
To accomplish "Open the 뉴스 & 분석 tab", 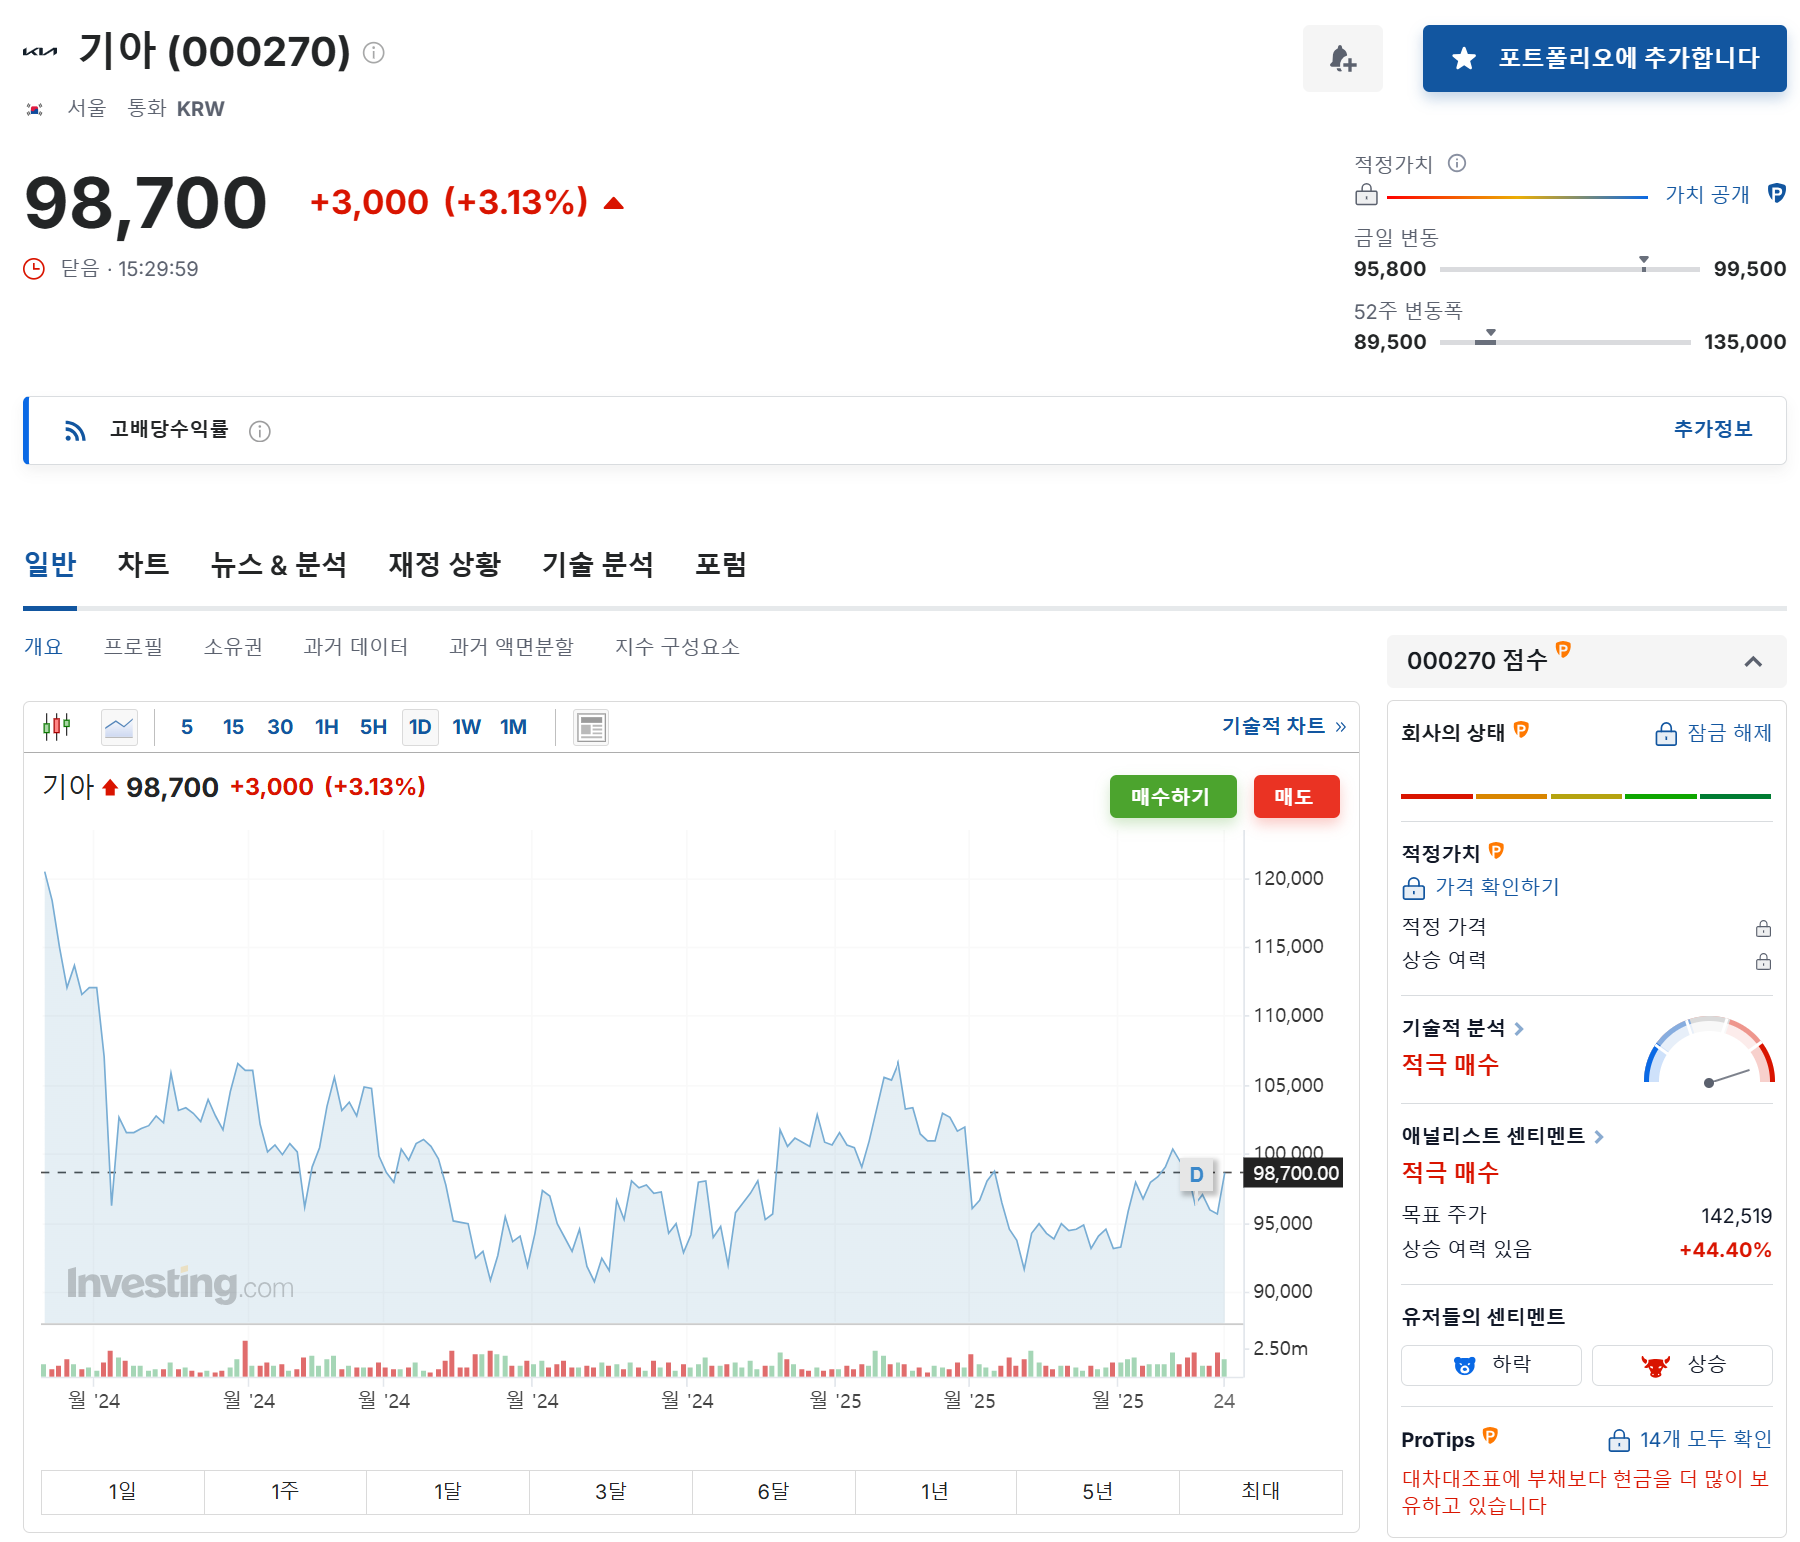I will pyautogui.click(x=278, y=565).
